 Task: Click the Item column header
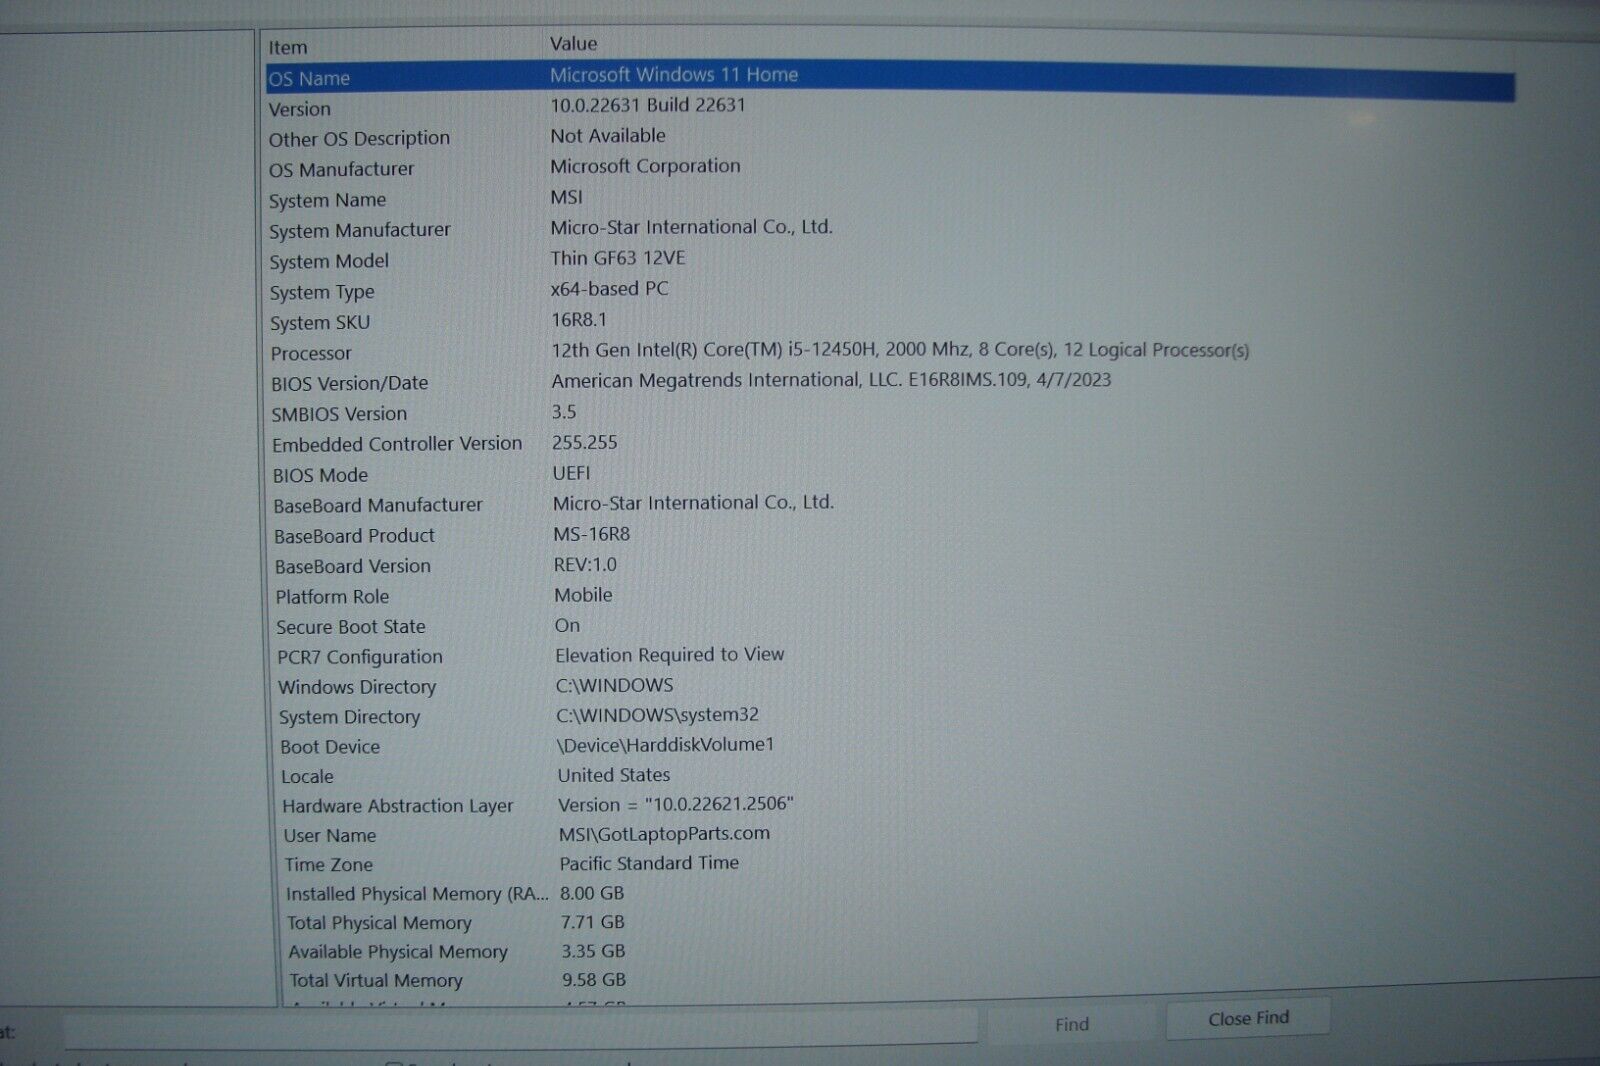coord(288,47)
